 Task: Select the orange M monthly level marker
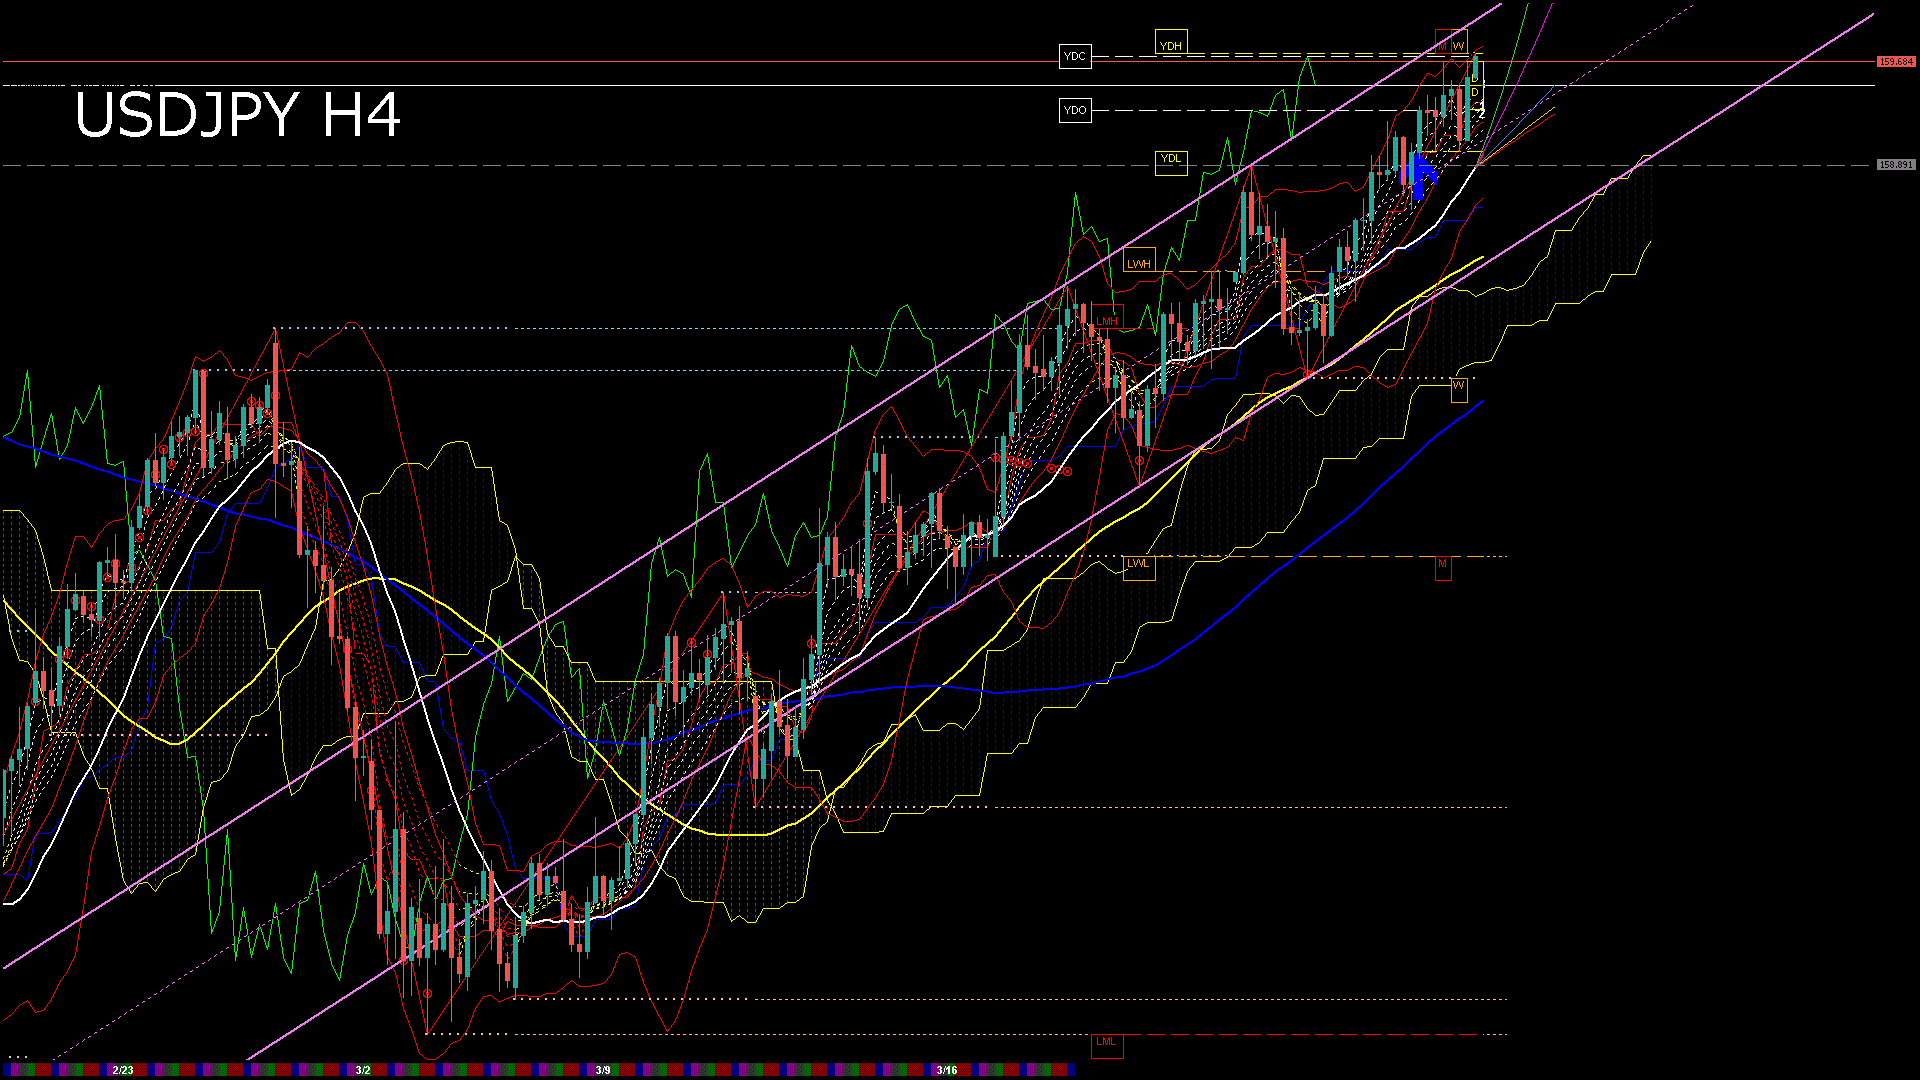(1443, 565)
